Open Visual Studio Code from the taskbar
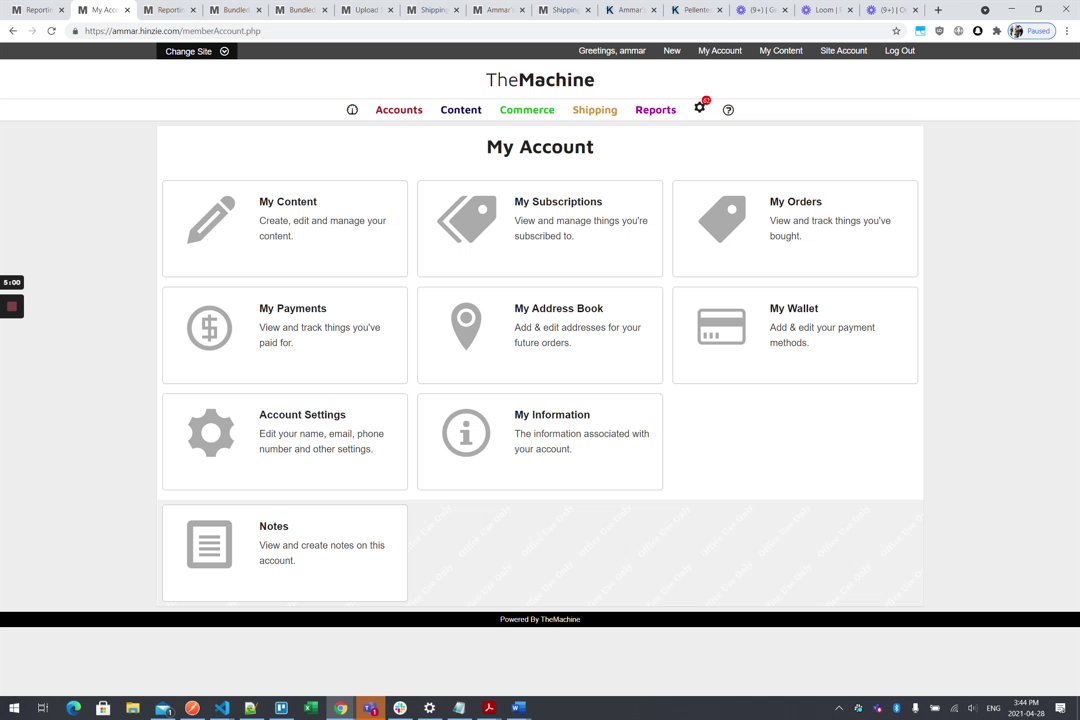 point(222,708)
